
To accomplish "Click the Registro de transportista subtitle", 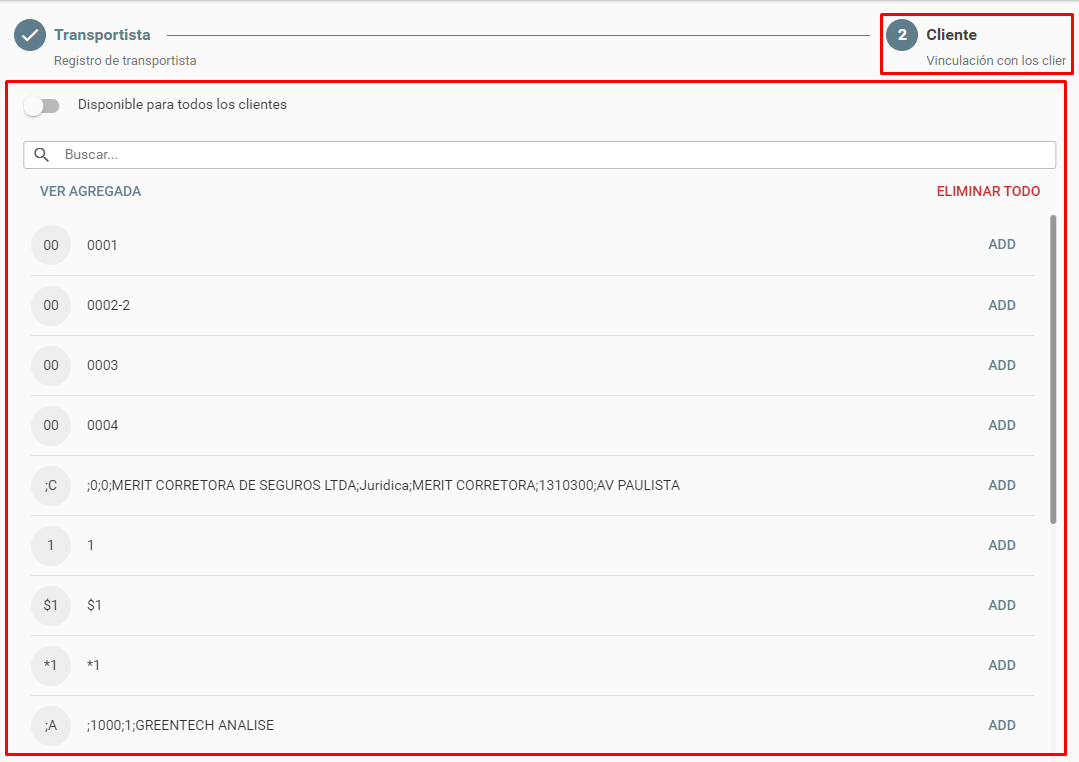I will point(125,61).
